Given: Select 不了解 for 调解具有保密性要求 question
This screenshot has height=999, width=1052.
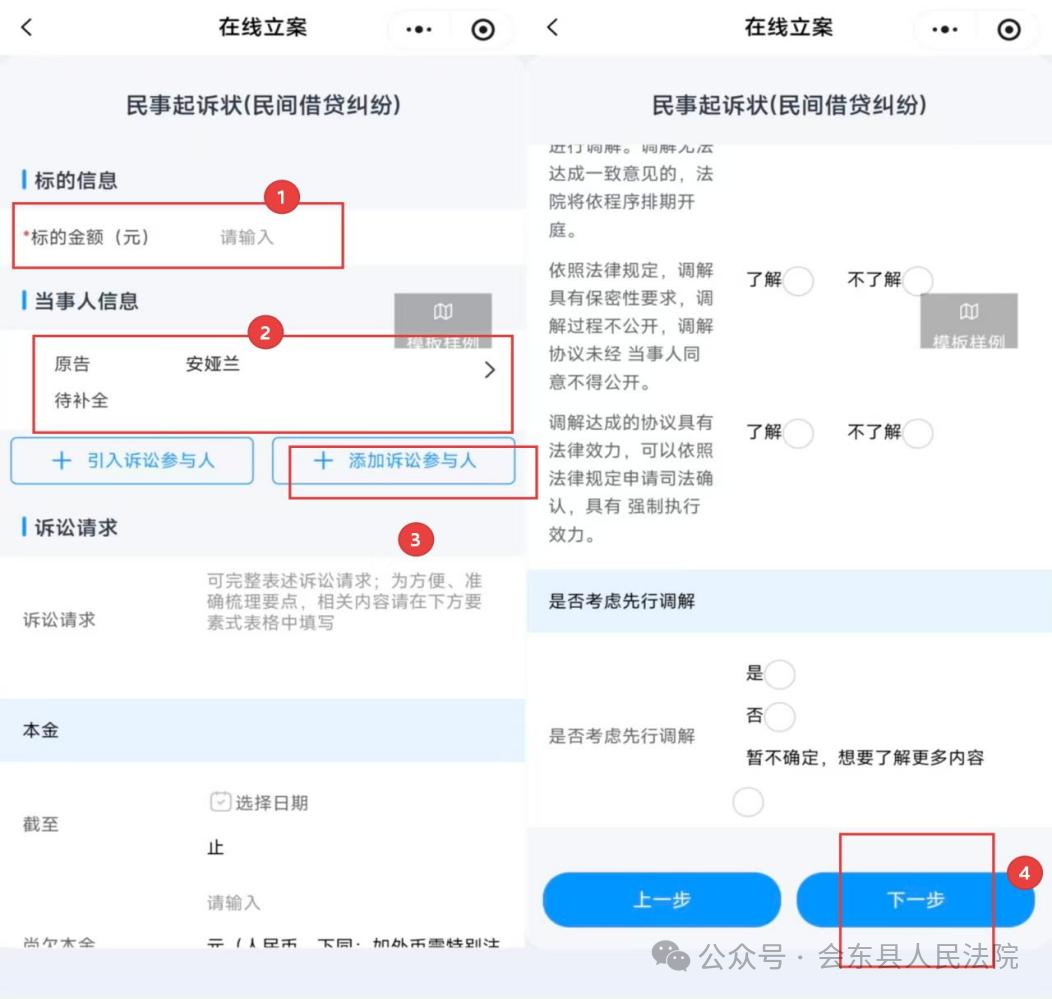Looking at the screenshot, I should pyautogui.click(x=918, y=280).
